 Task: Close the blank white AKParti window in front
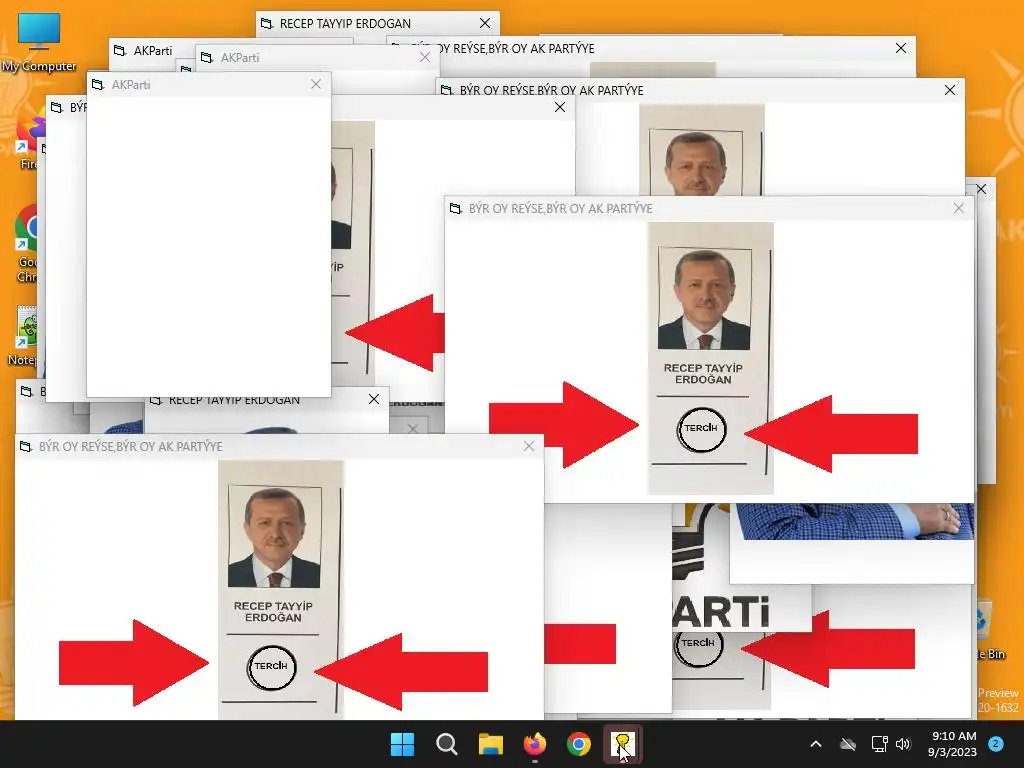(316, 84)
